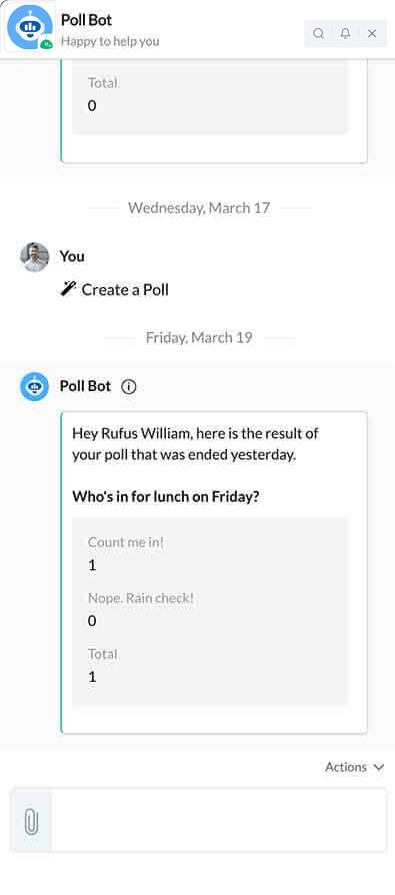This screenshot has width=395, height=895.
Task: Toggle the notification bell icon
Action: (x=345, y=34)
